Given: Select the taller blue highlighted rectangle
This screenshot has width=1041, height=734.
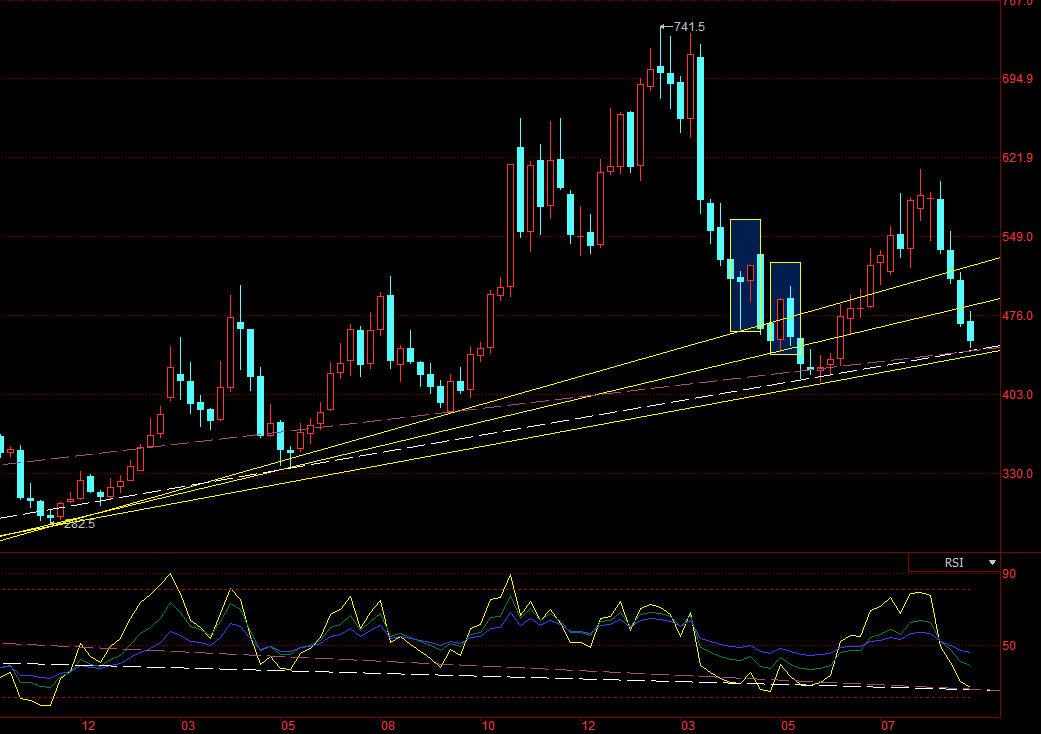Looking at the screenshot, I should [745, 275].
